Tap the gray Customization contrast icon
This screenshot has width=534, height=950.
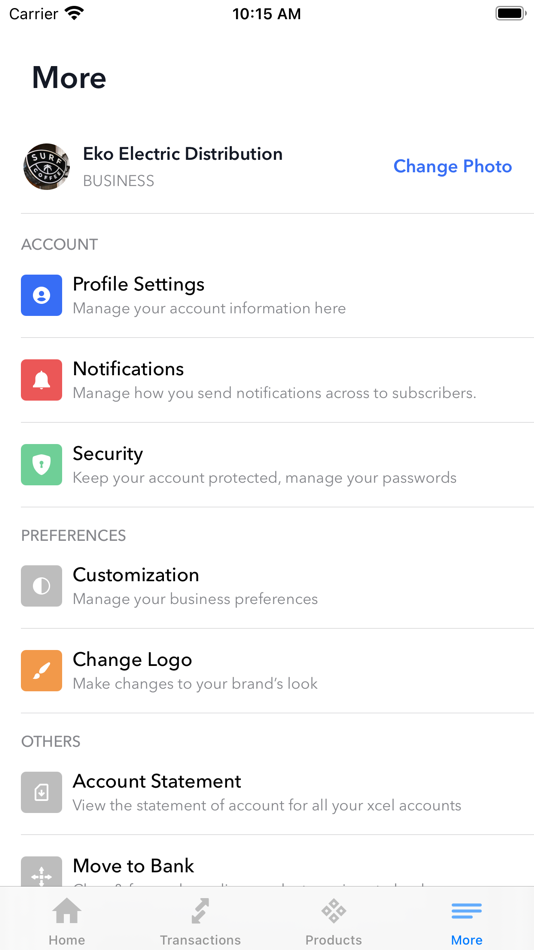pos(41,586)
